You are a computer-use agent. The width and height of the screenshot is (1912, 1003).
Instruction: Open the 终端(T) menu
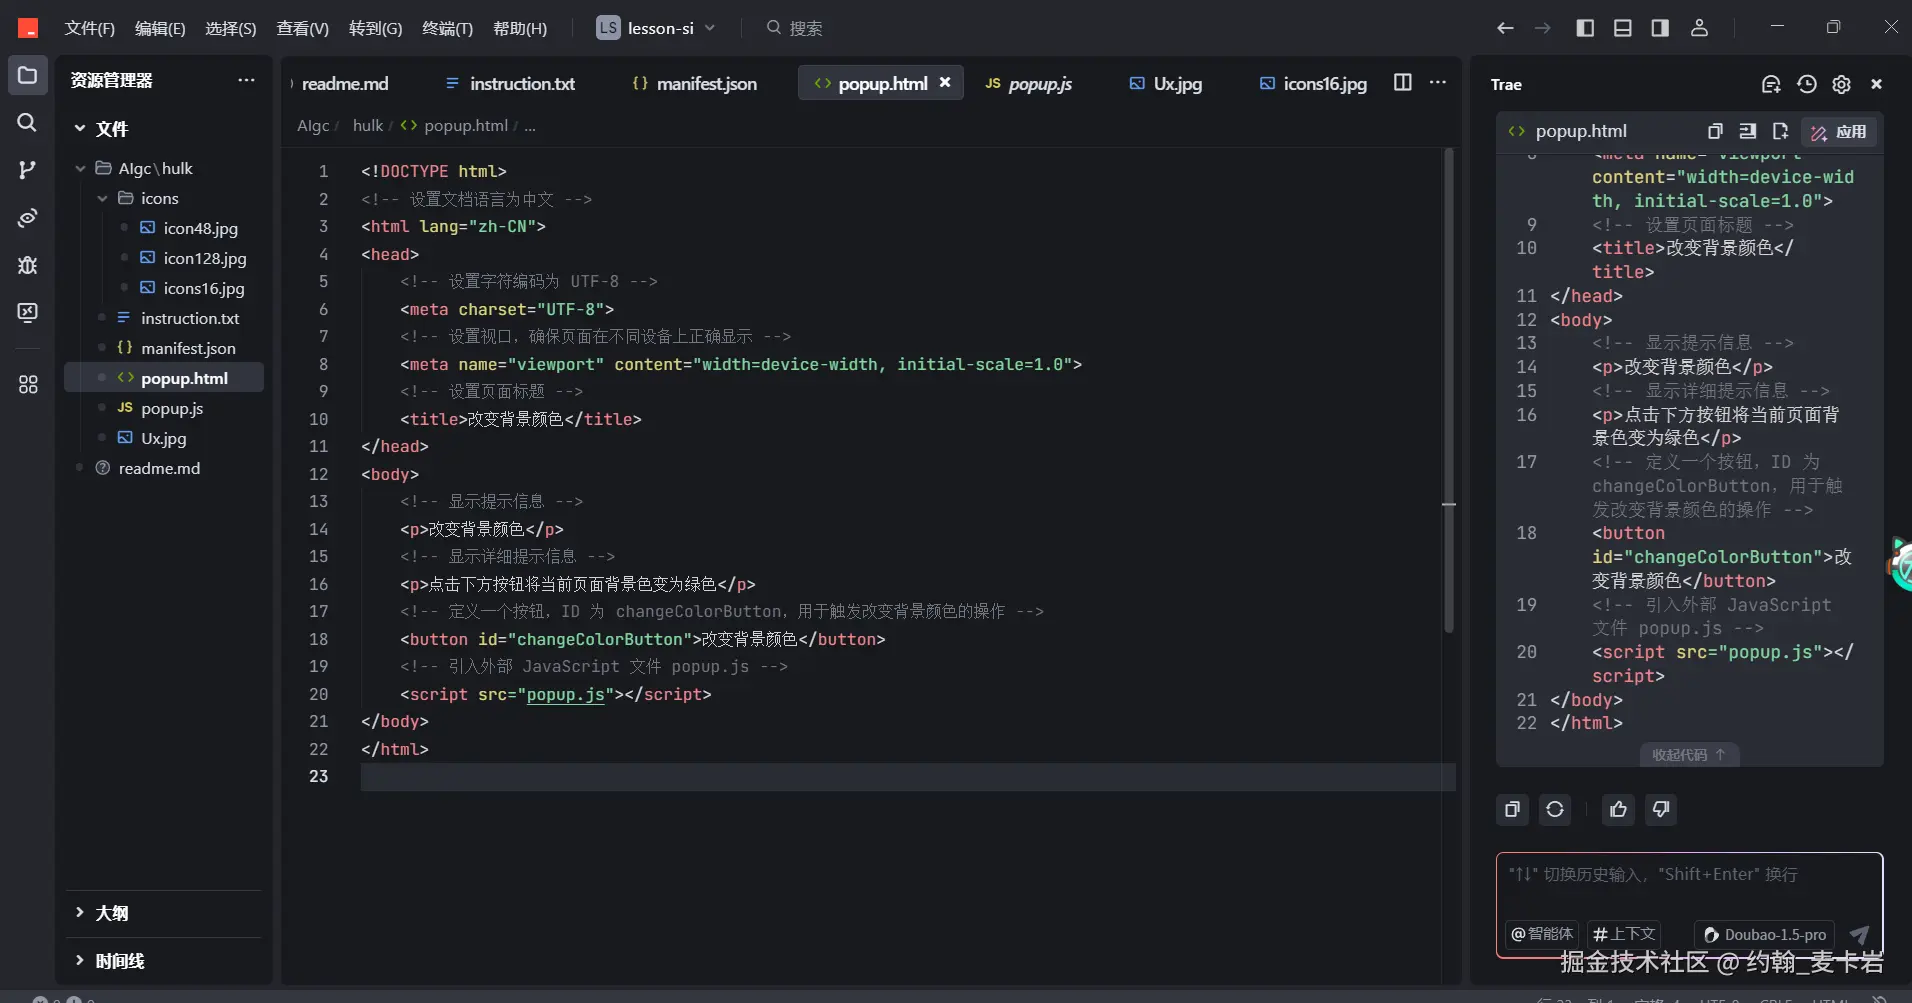click(x=448, y=28)
